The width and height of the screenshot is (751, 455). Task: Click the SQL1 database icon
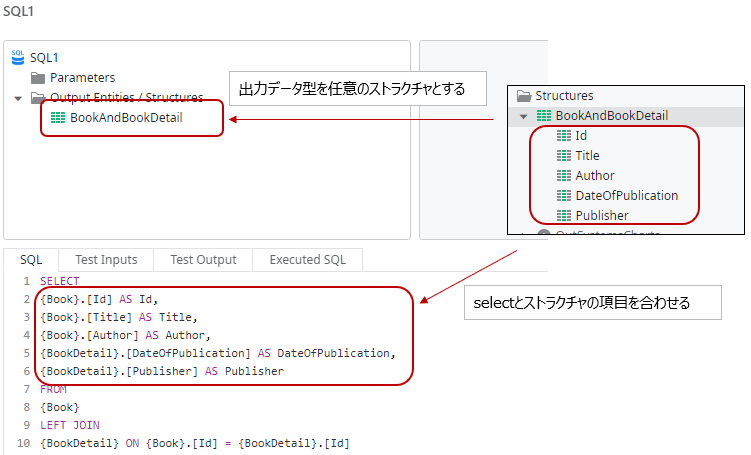(x=18, y=57)
